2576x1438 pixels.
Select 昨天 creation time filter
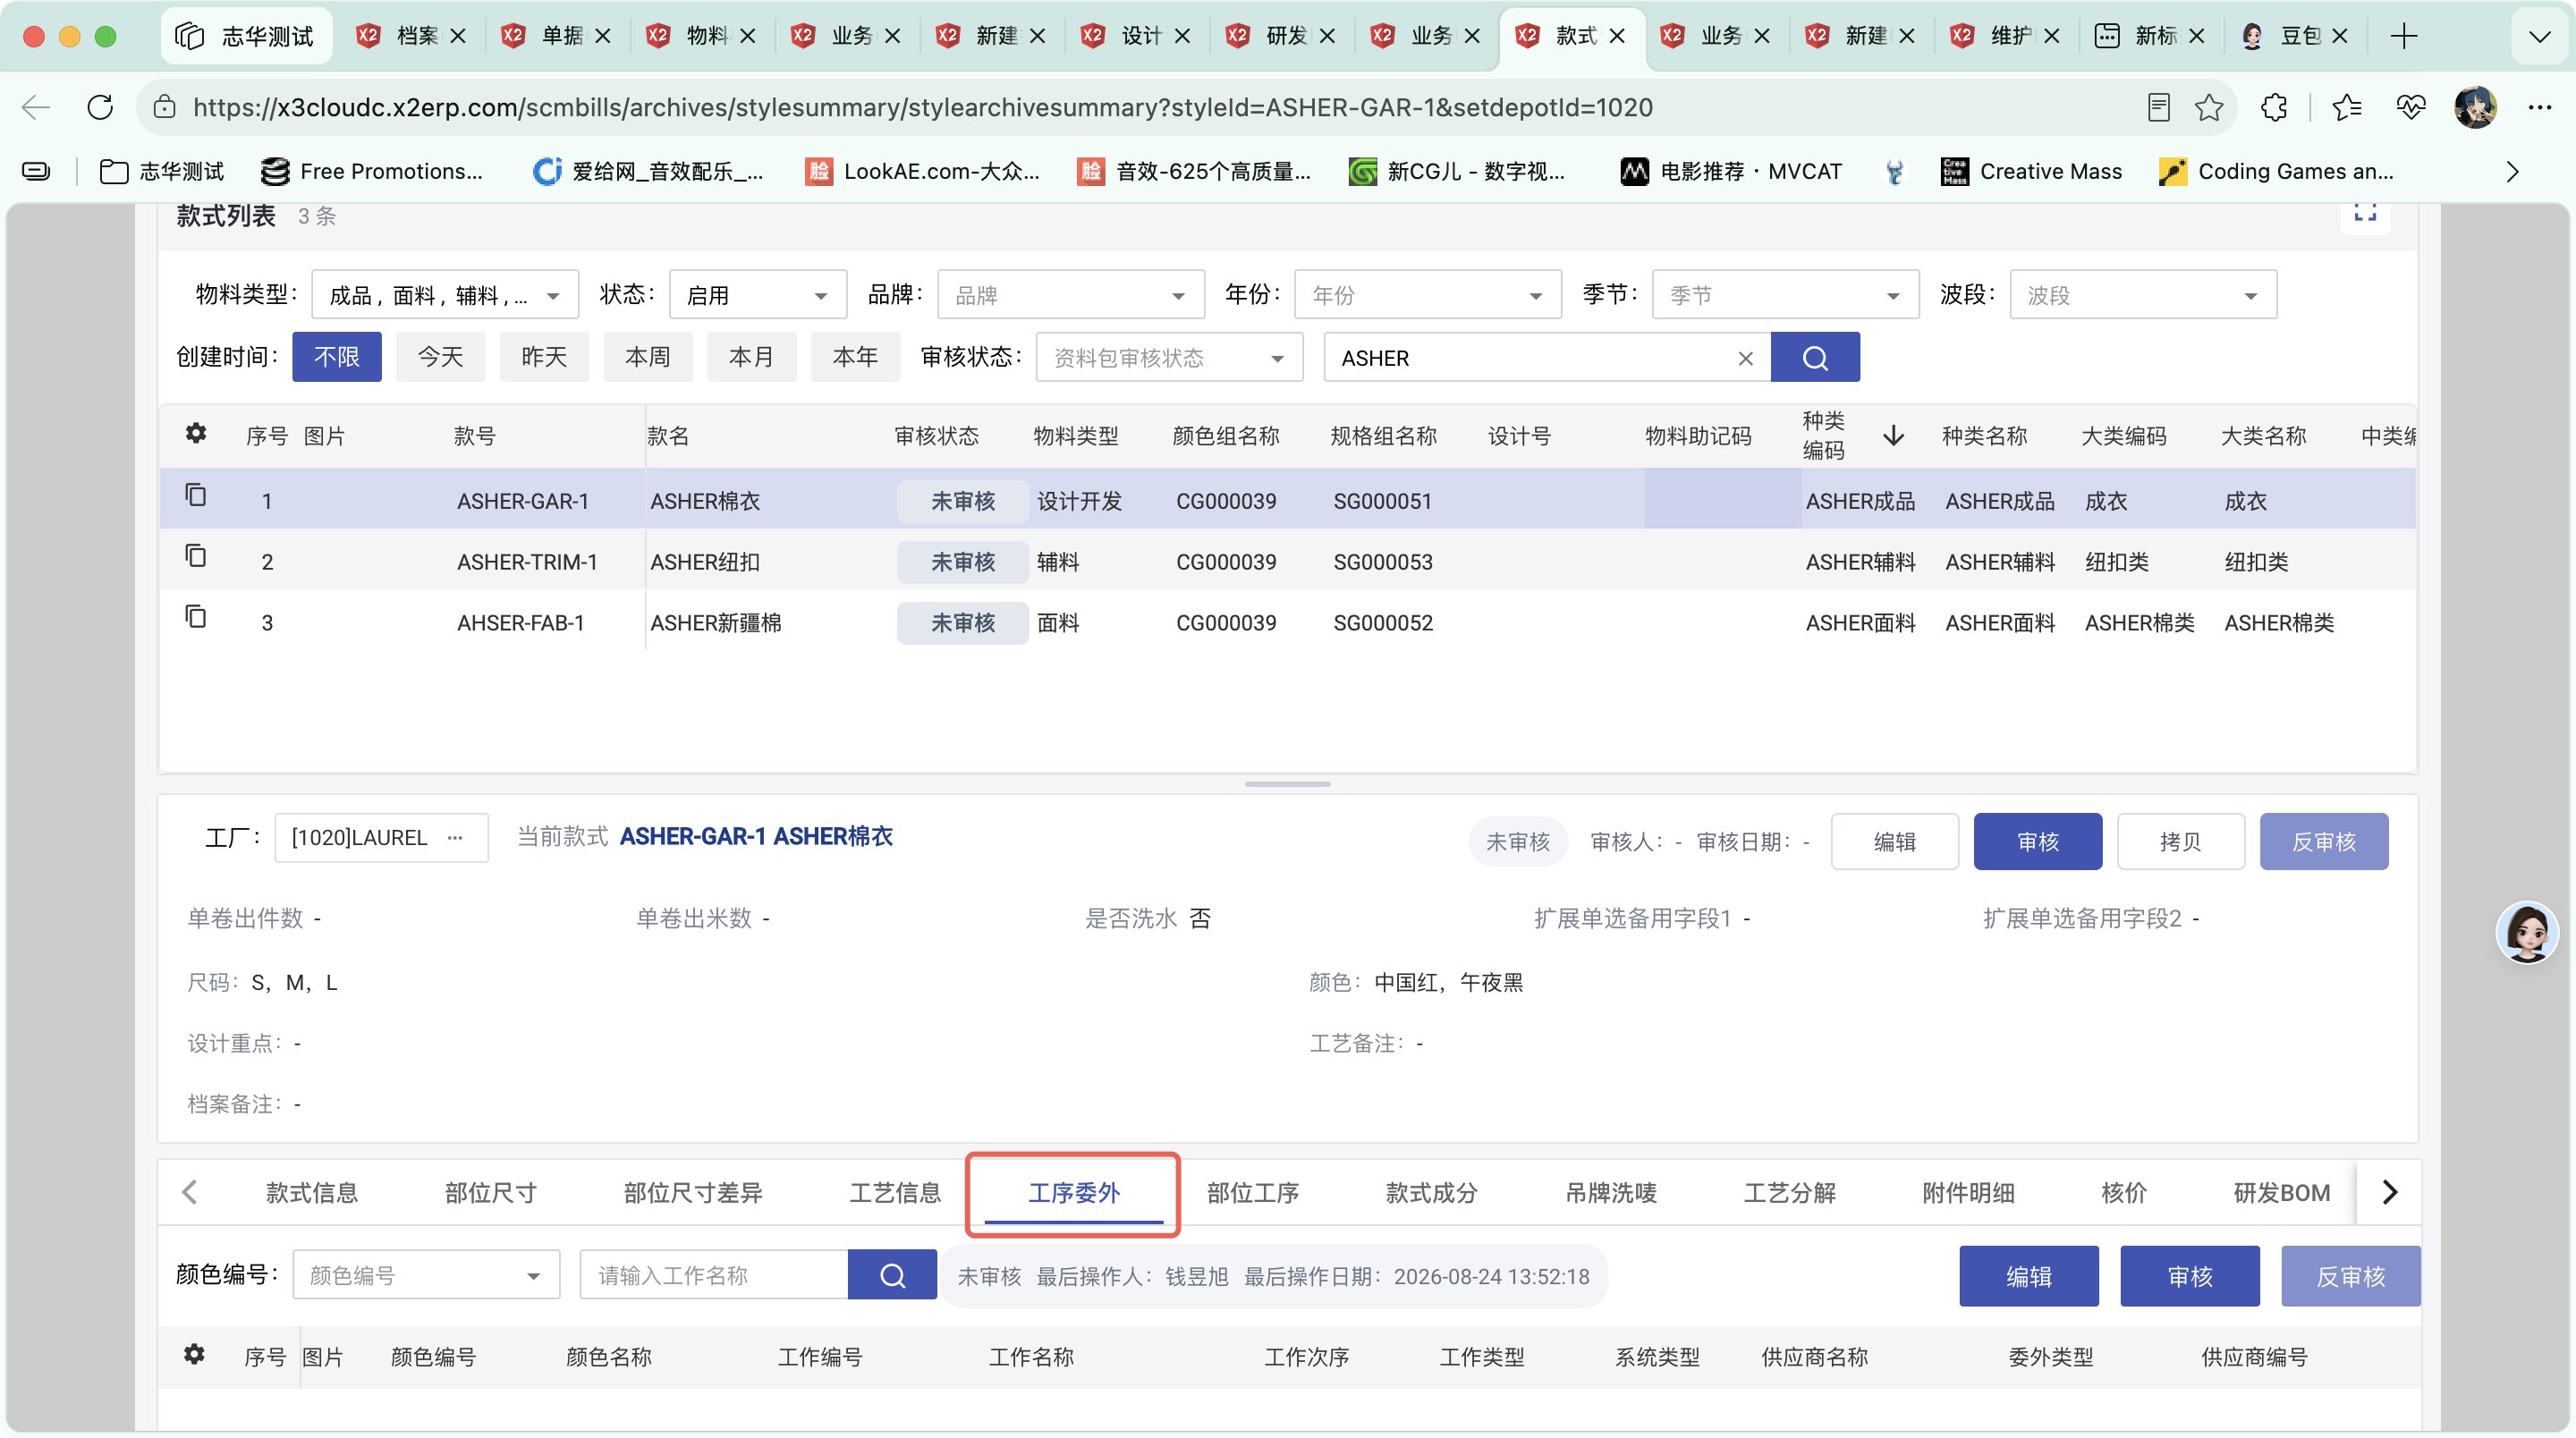[545, 357]
